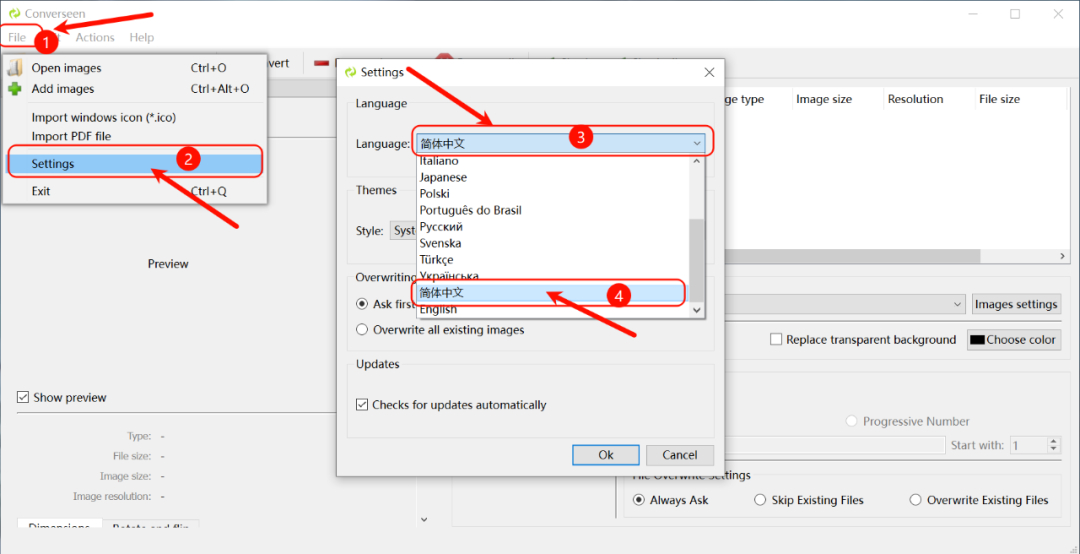Maximize the Converseen window

click(x=1015, y=14)
